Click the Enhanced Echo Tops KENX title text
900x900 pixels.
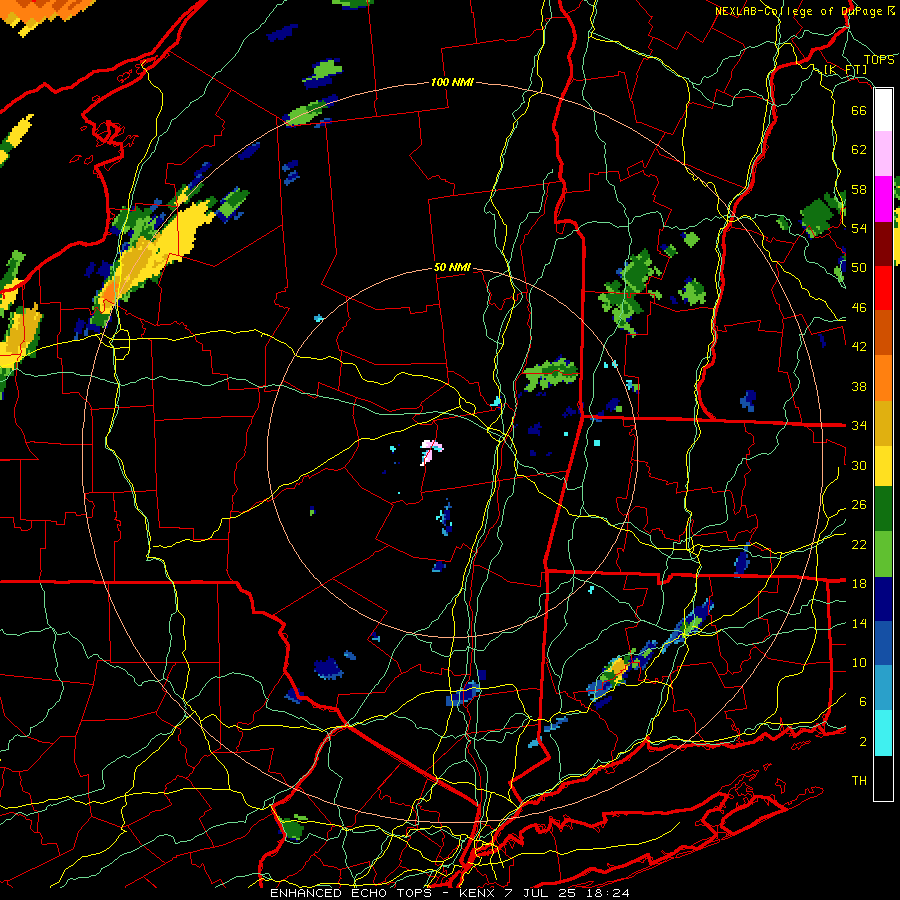449,893
